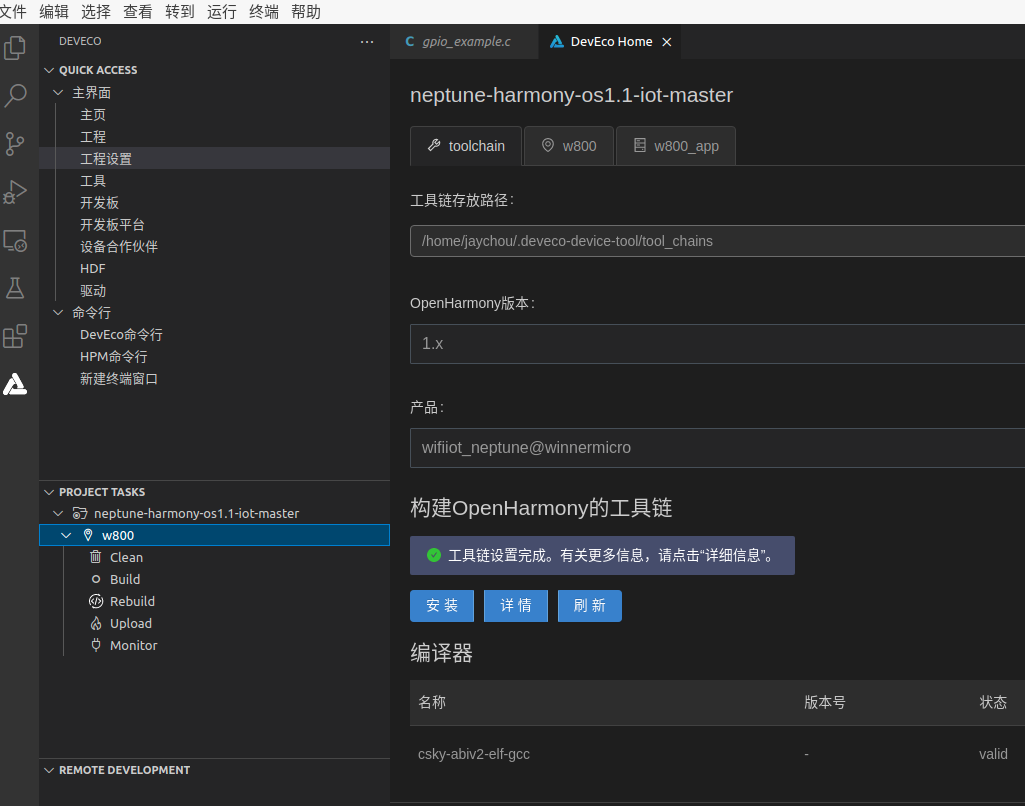The image size is (1025, 806).
Task: Open the 选择 menu
Action: [96, 12]
